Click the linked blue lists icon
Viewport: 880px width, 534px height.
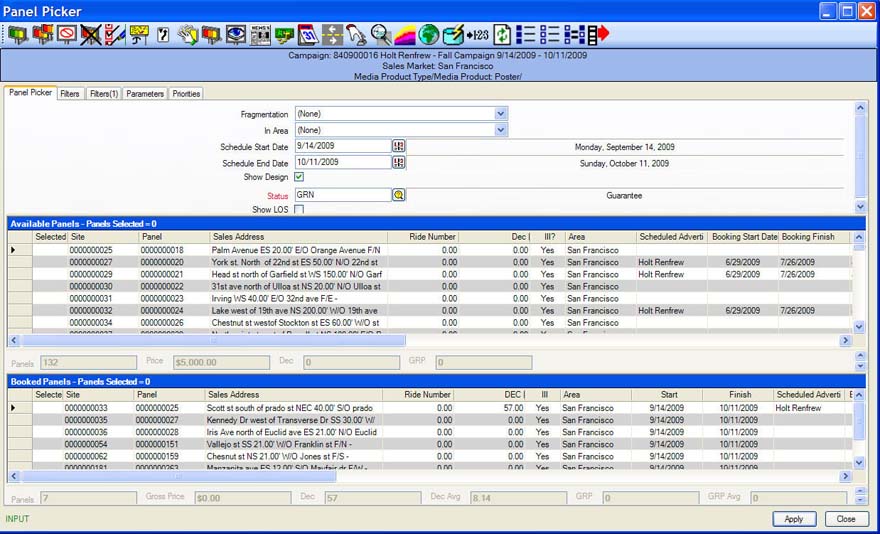click(574, 35)
